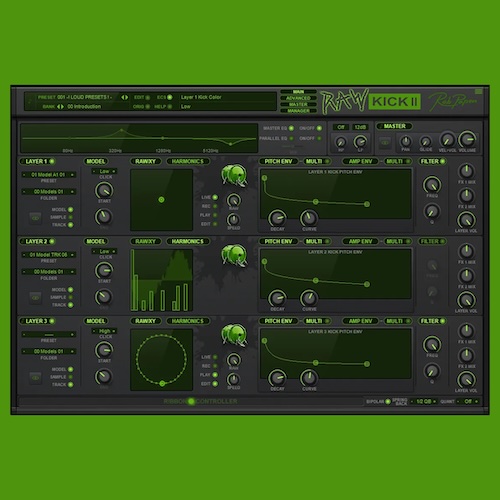
Task: Click the Layer 1 kick drum trigger icon
Action: click(234, 175)
